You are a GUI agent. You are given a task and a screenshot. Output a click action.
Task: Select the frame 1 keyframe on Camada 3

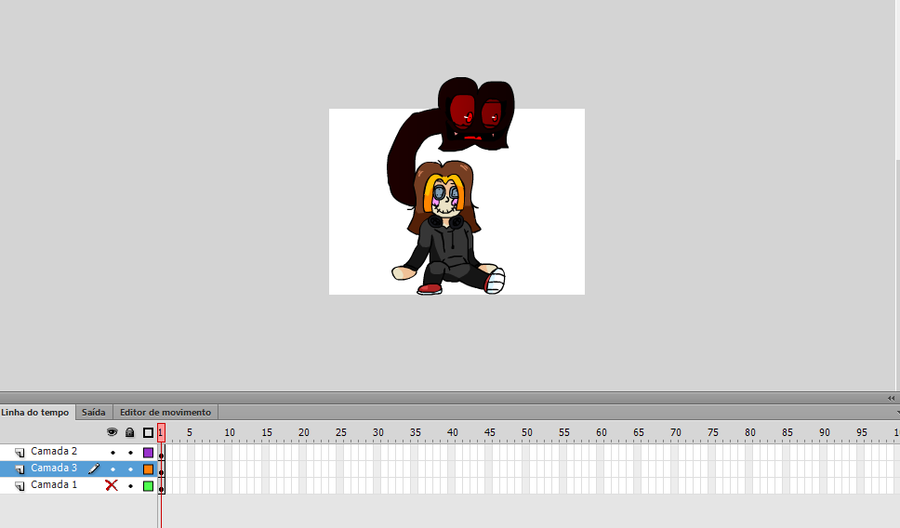click(x=162, y=469)
